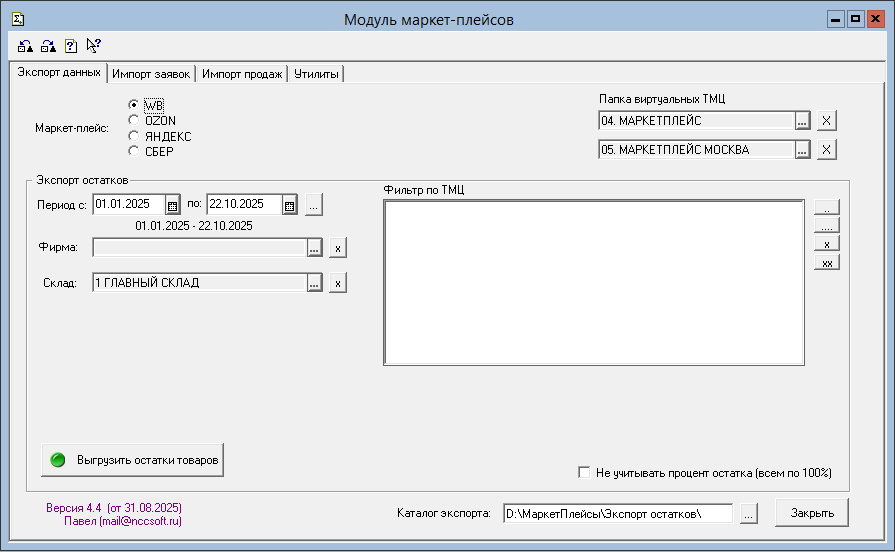The height and width of the screenshot is (552, 895).
Task: Choose the ЯНДЕКС marketplace option
Action: 133,136
